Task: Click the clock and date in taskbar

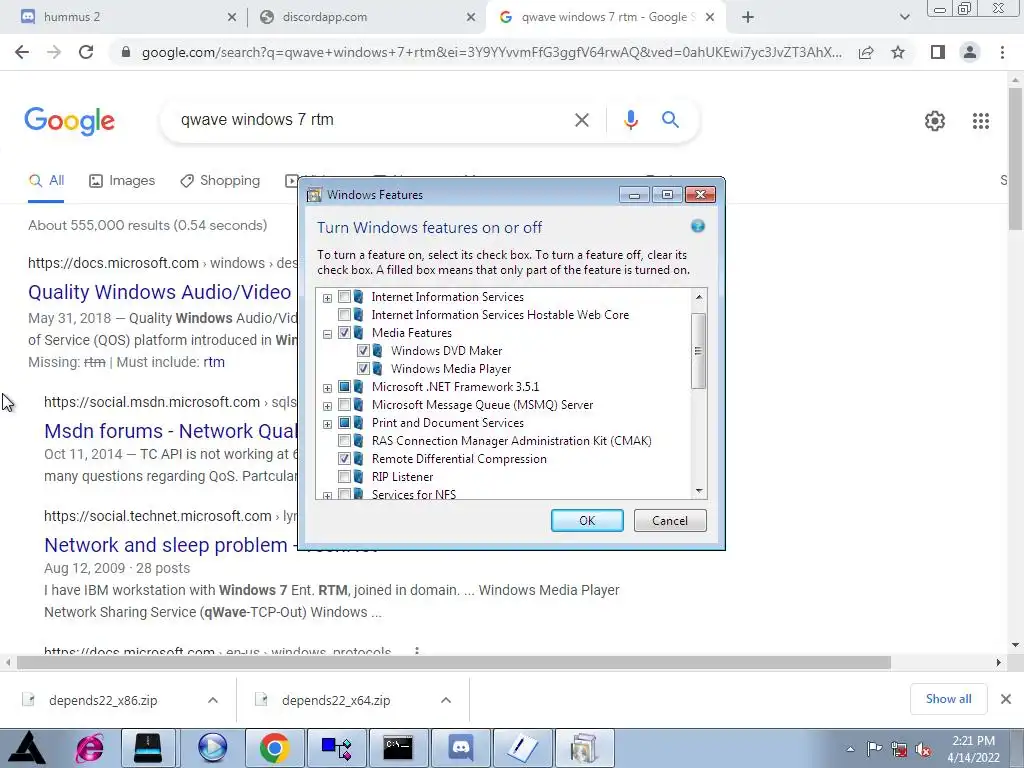Action: click(x=973, y=748)
